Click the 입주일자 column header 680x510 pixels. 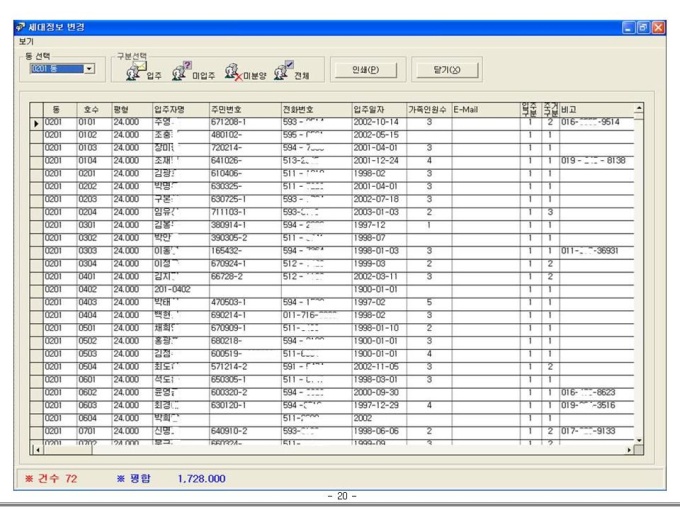coord(379,110)
